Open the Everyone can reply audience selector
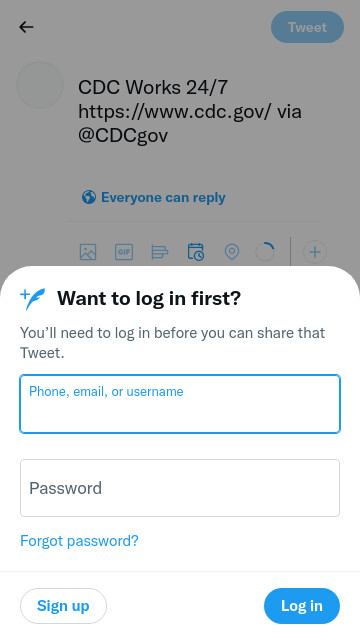Image resolution: width=360 pixels, height=640 pixels. [x=153, y=197]
